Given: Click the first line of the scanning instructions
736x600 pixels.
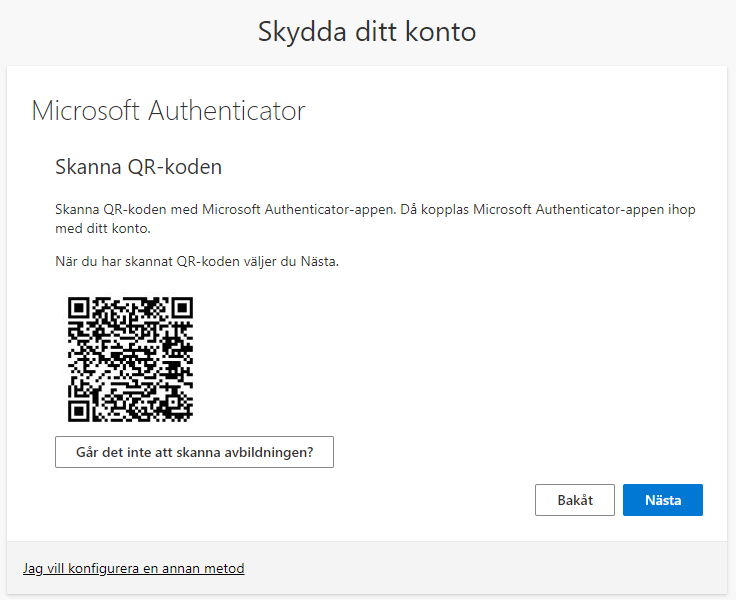Looking at the screenshot, I should click(375, 209).
